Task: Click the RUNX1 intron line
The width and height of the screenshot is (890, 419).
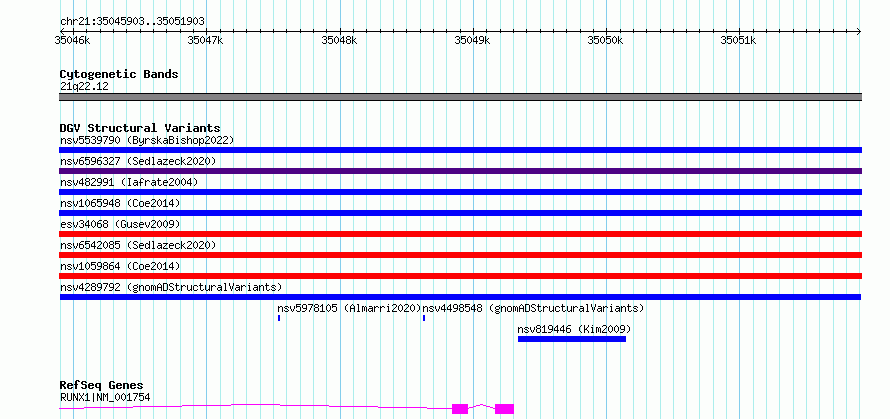Action: coord(255,405)
